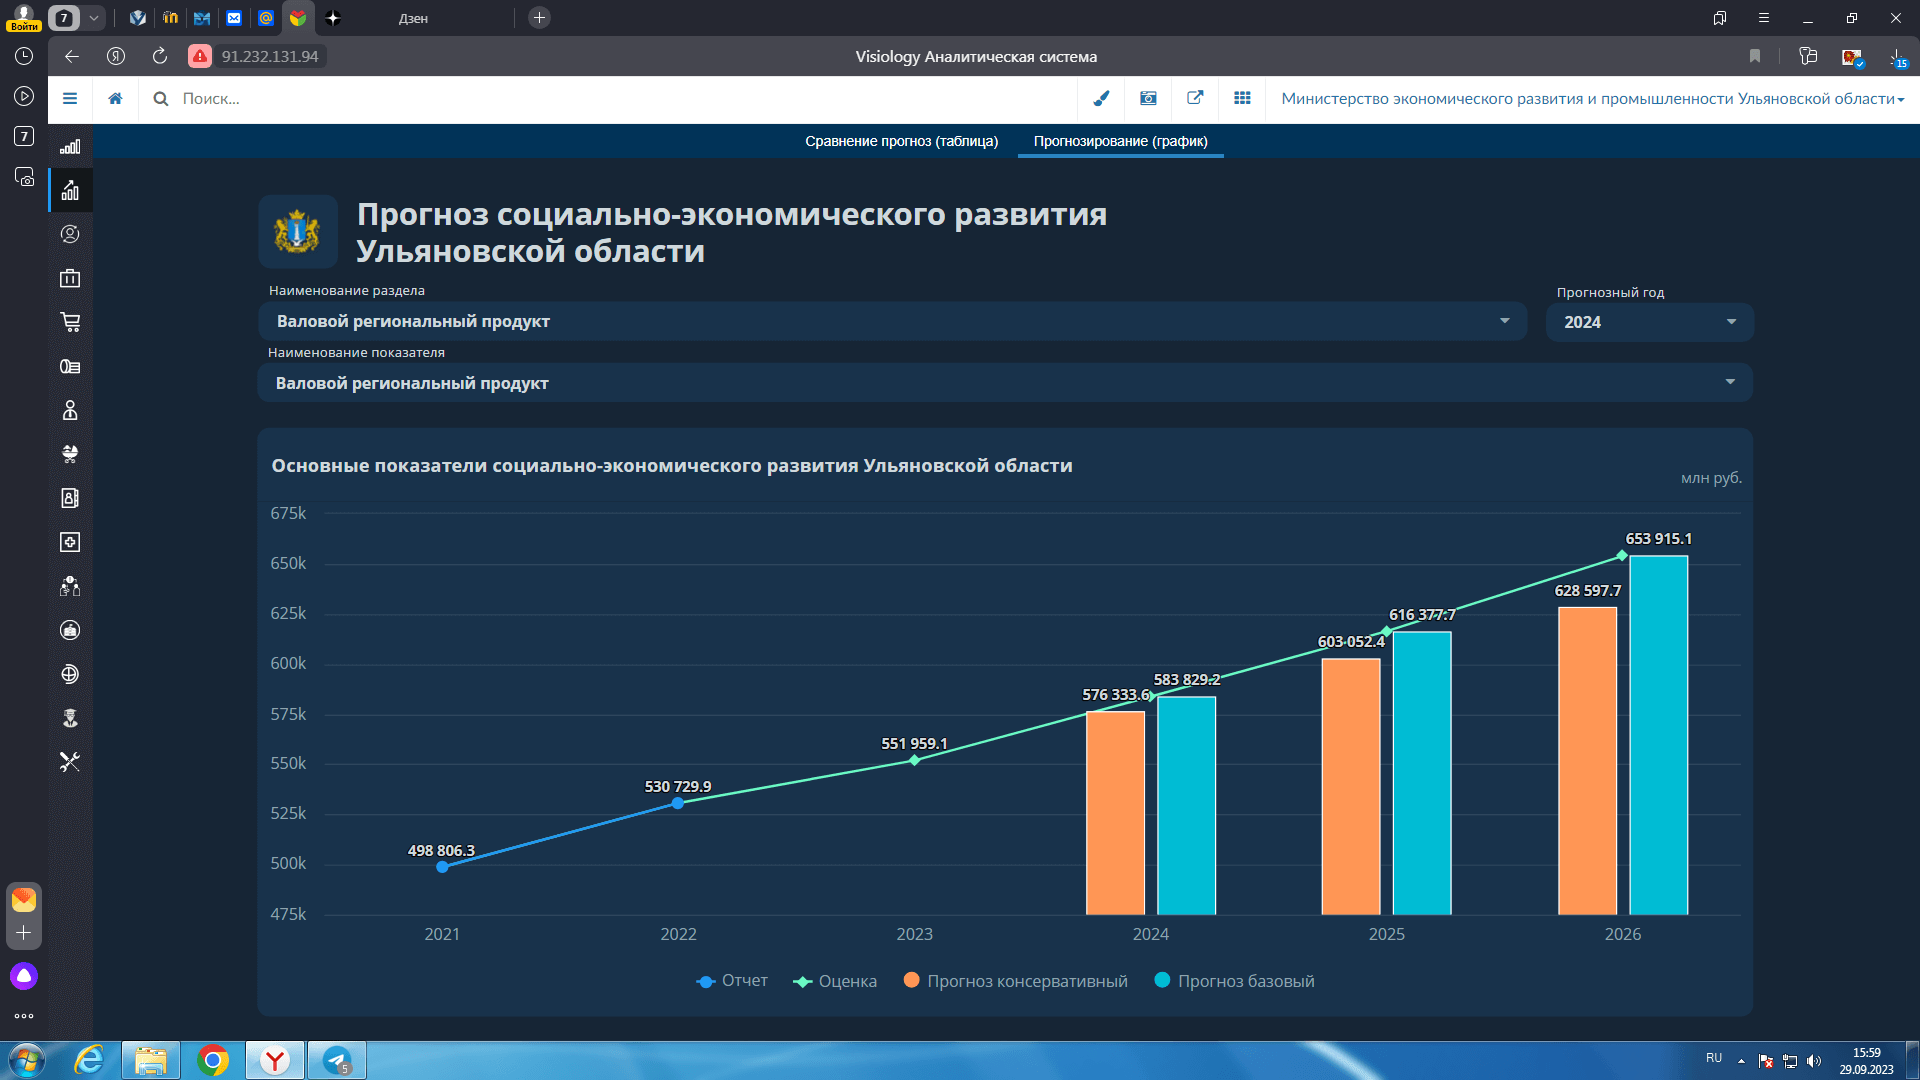Toggle Прогноз консервативный series in legend
Screen dimensions: 1920x1080
[x=1015, y=981]
